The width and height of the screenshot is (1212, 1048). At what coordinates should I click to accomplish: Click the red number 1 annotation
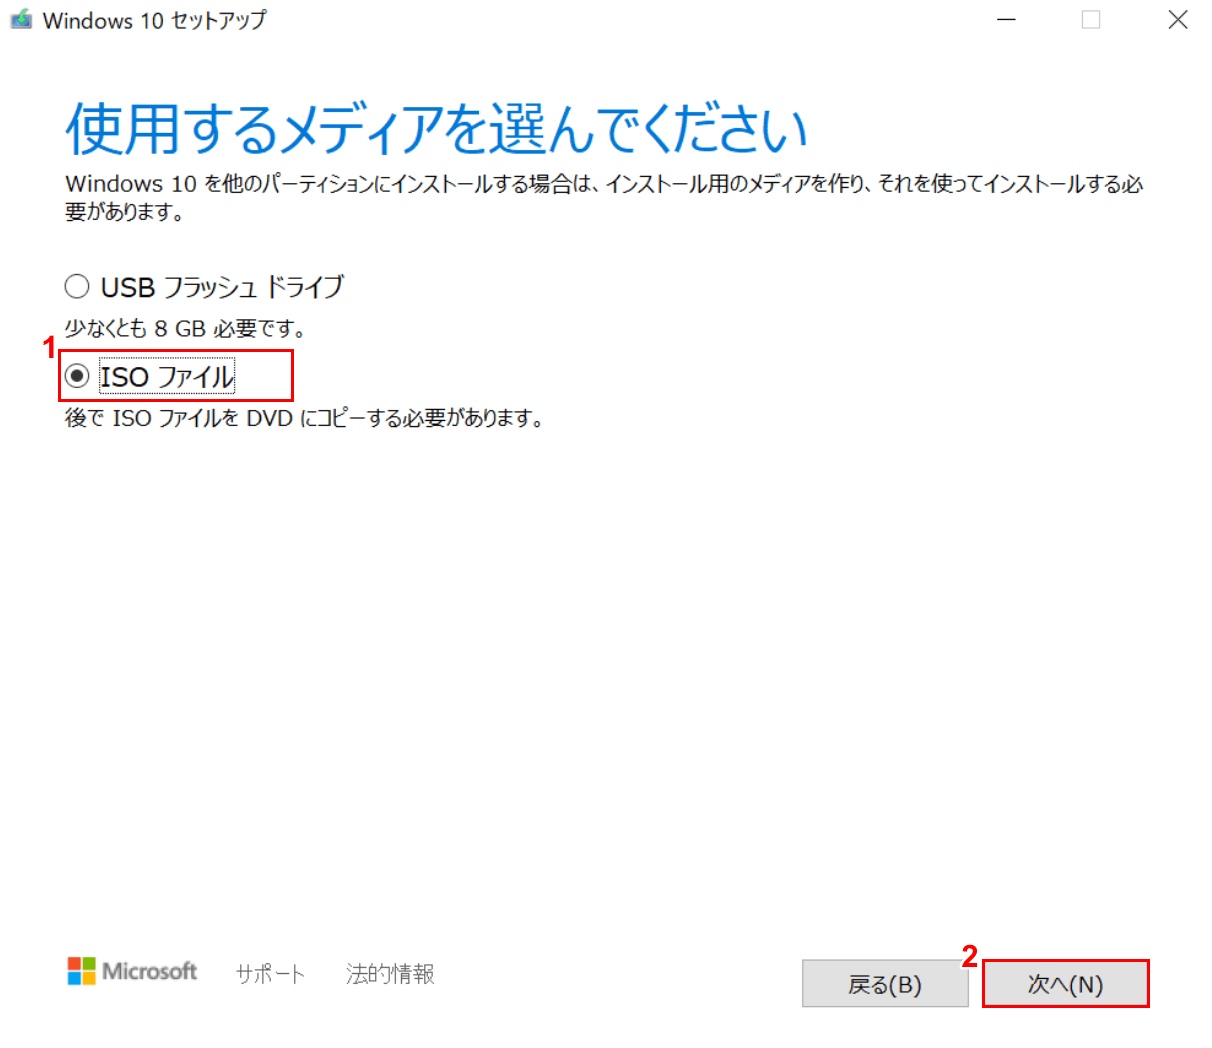tap(48, 348)
